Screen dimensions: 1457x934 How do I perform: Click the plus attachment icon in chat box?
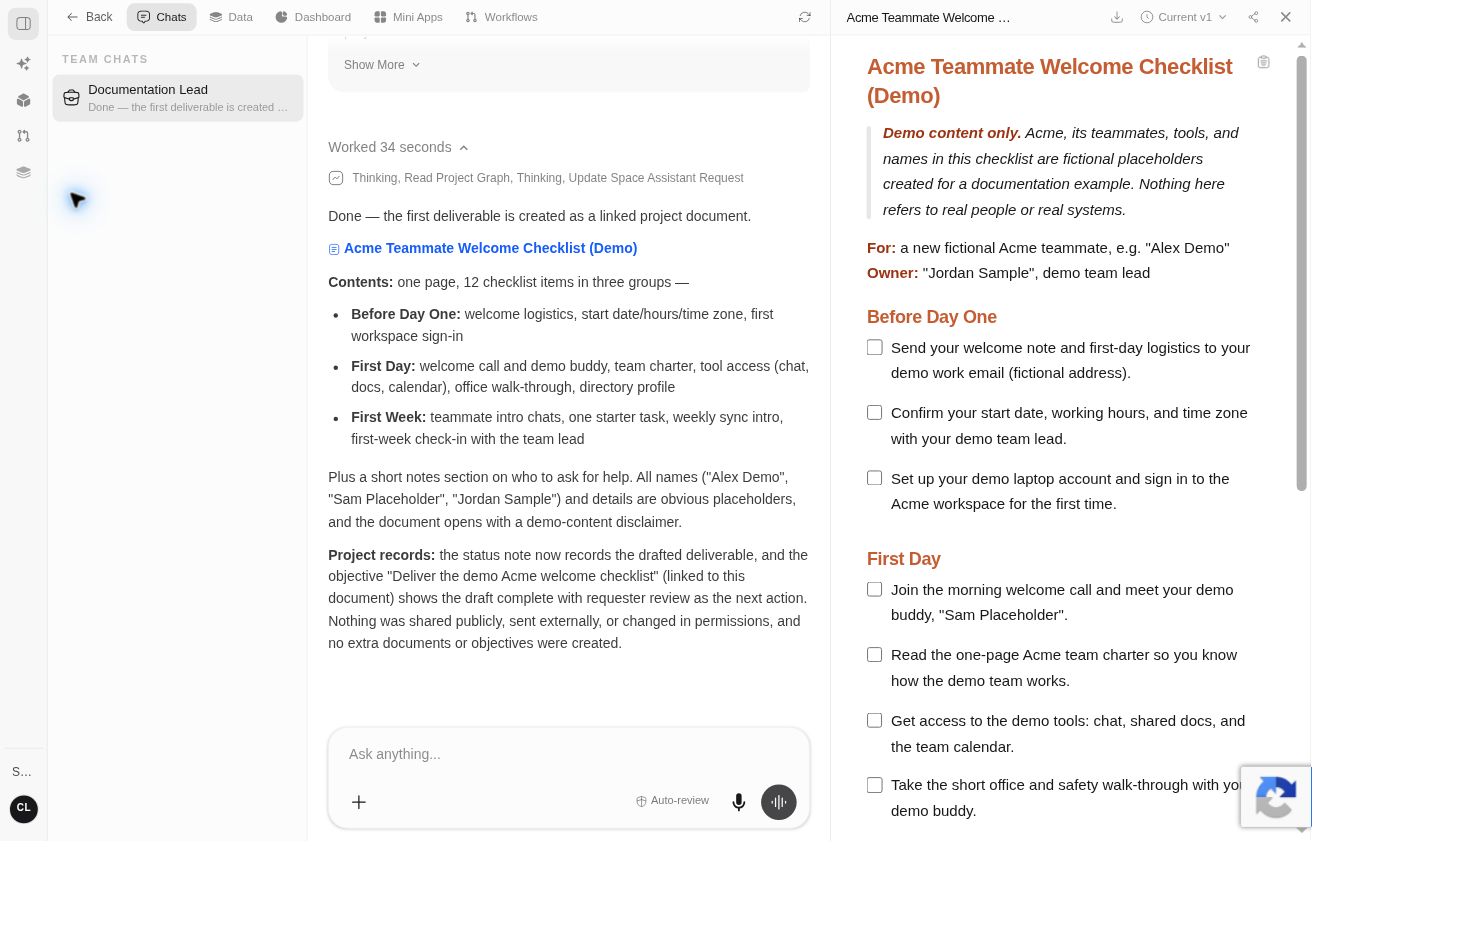pyautogui.click(x=359, y=802)
